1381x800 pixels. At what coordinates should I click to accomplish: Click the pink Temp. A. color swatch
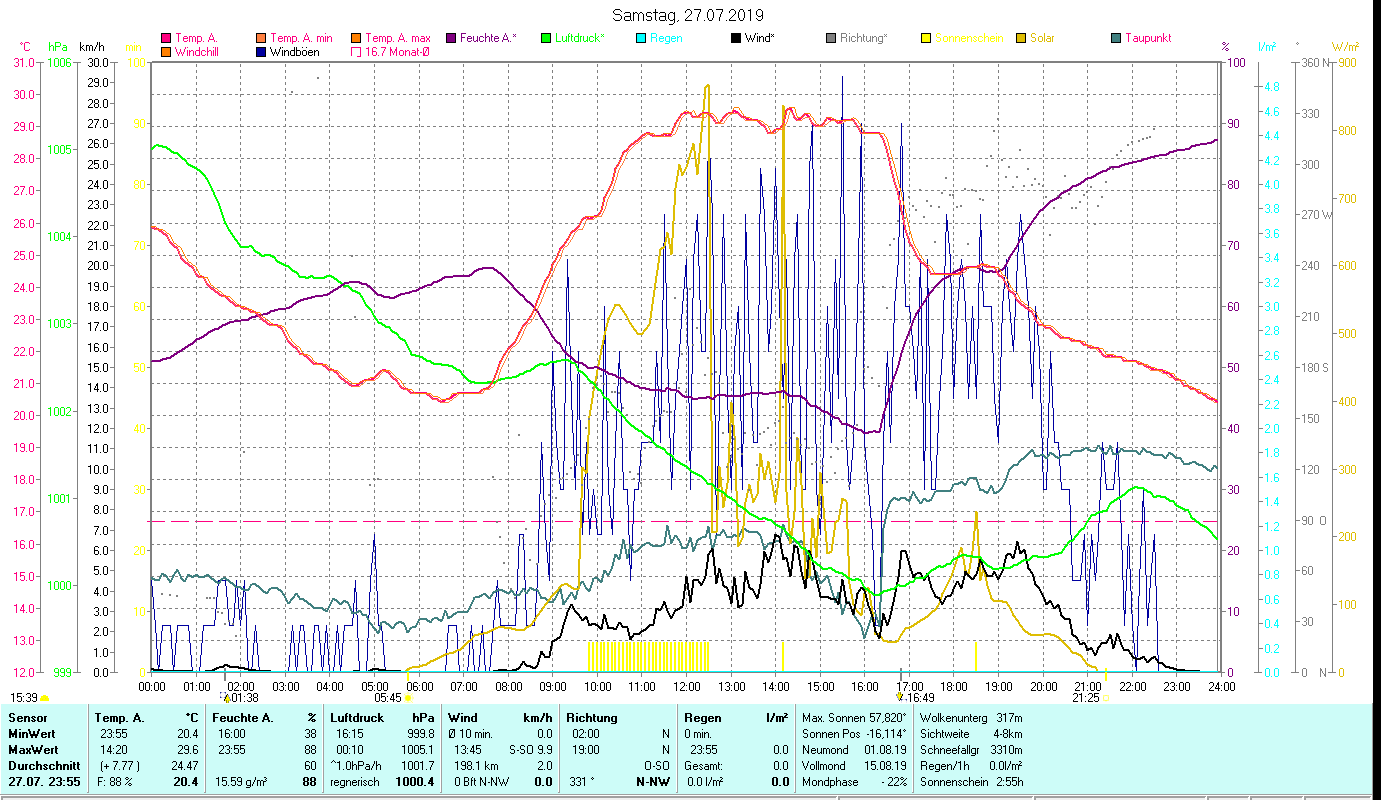(x=166, y=39)
